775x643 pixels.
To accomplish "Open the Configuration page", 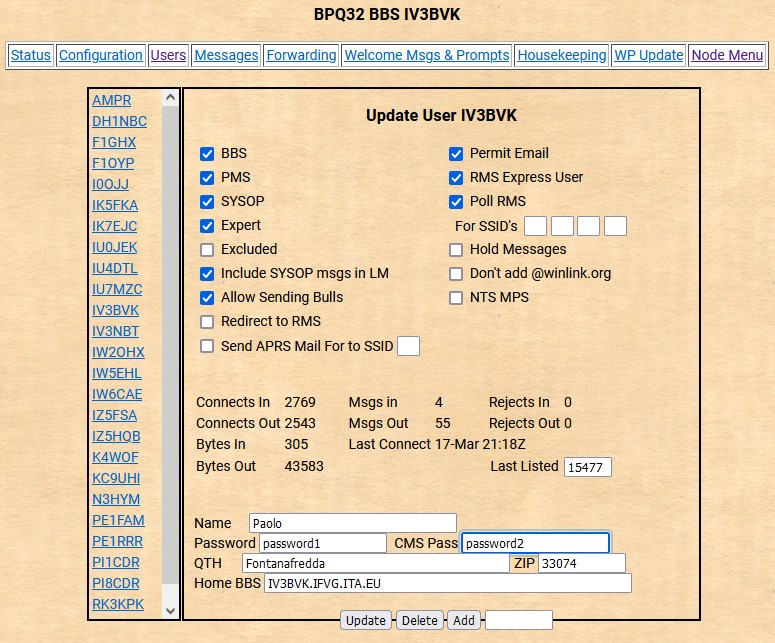I will [x=101, y=55].
